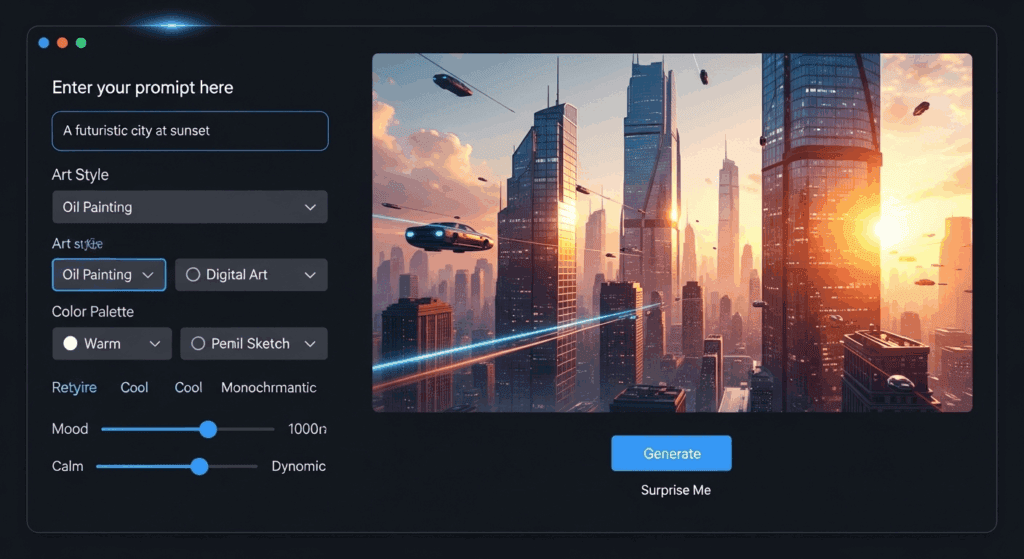Viewport: 1024px width, 559px height.
Task: Click the Enter your promipt here heading
Action: click(x=142, y=88)
